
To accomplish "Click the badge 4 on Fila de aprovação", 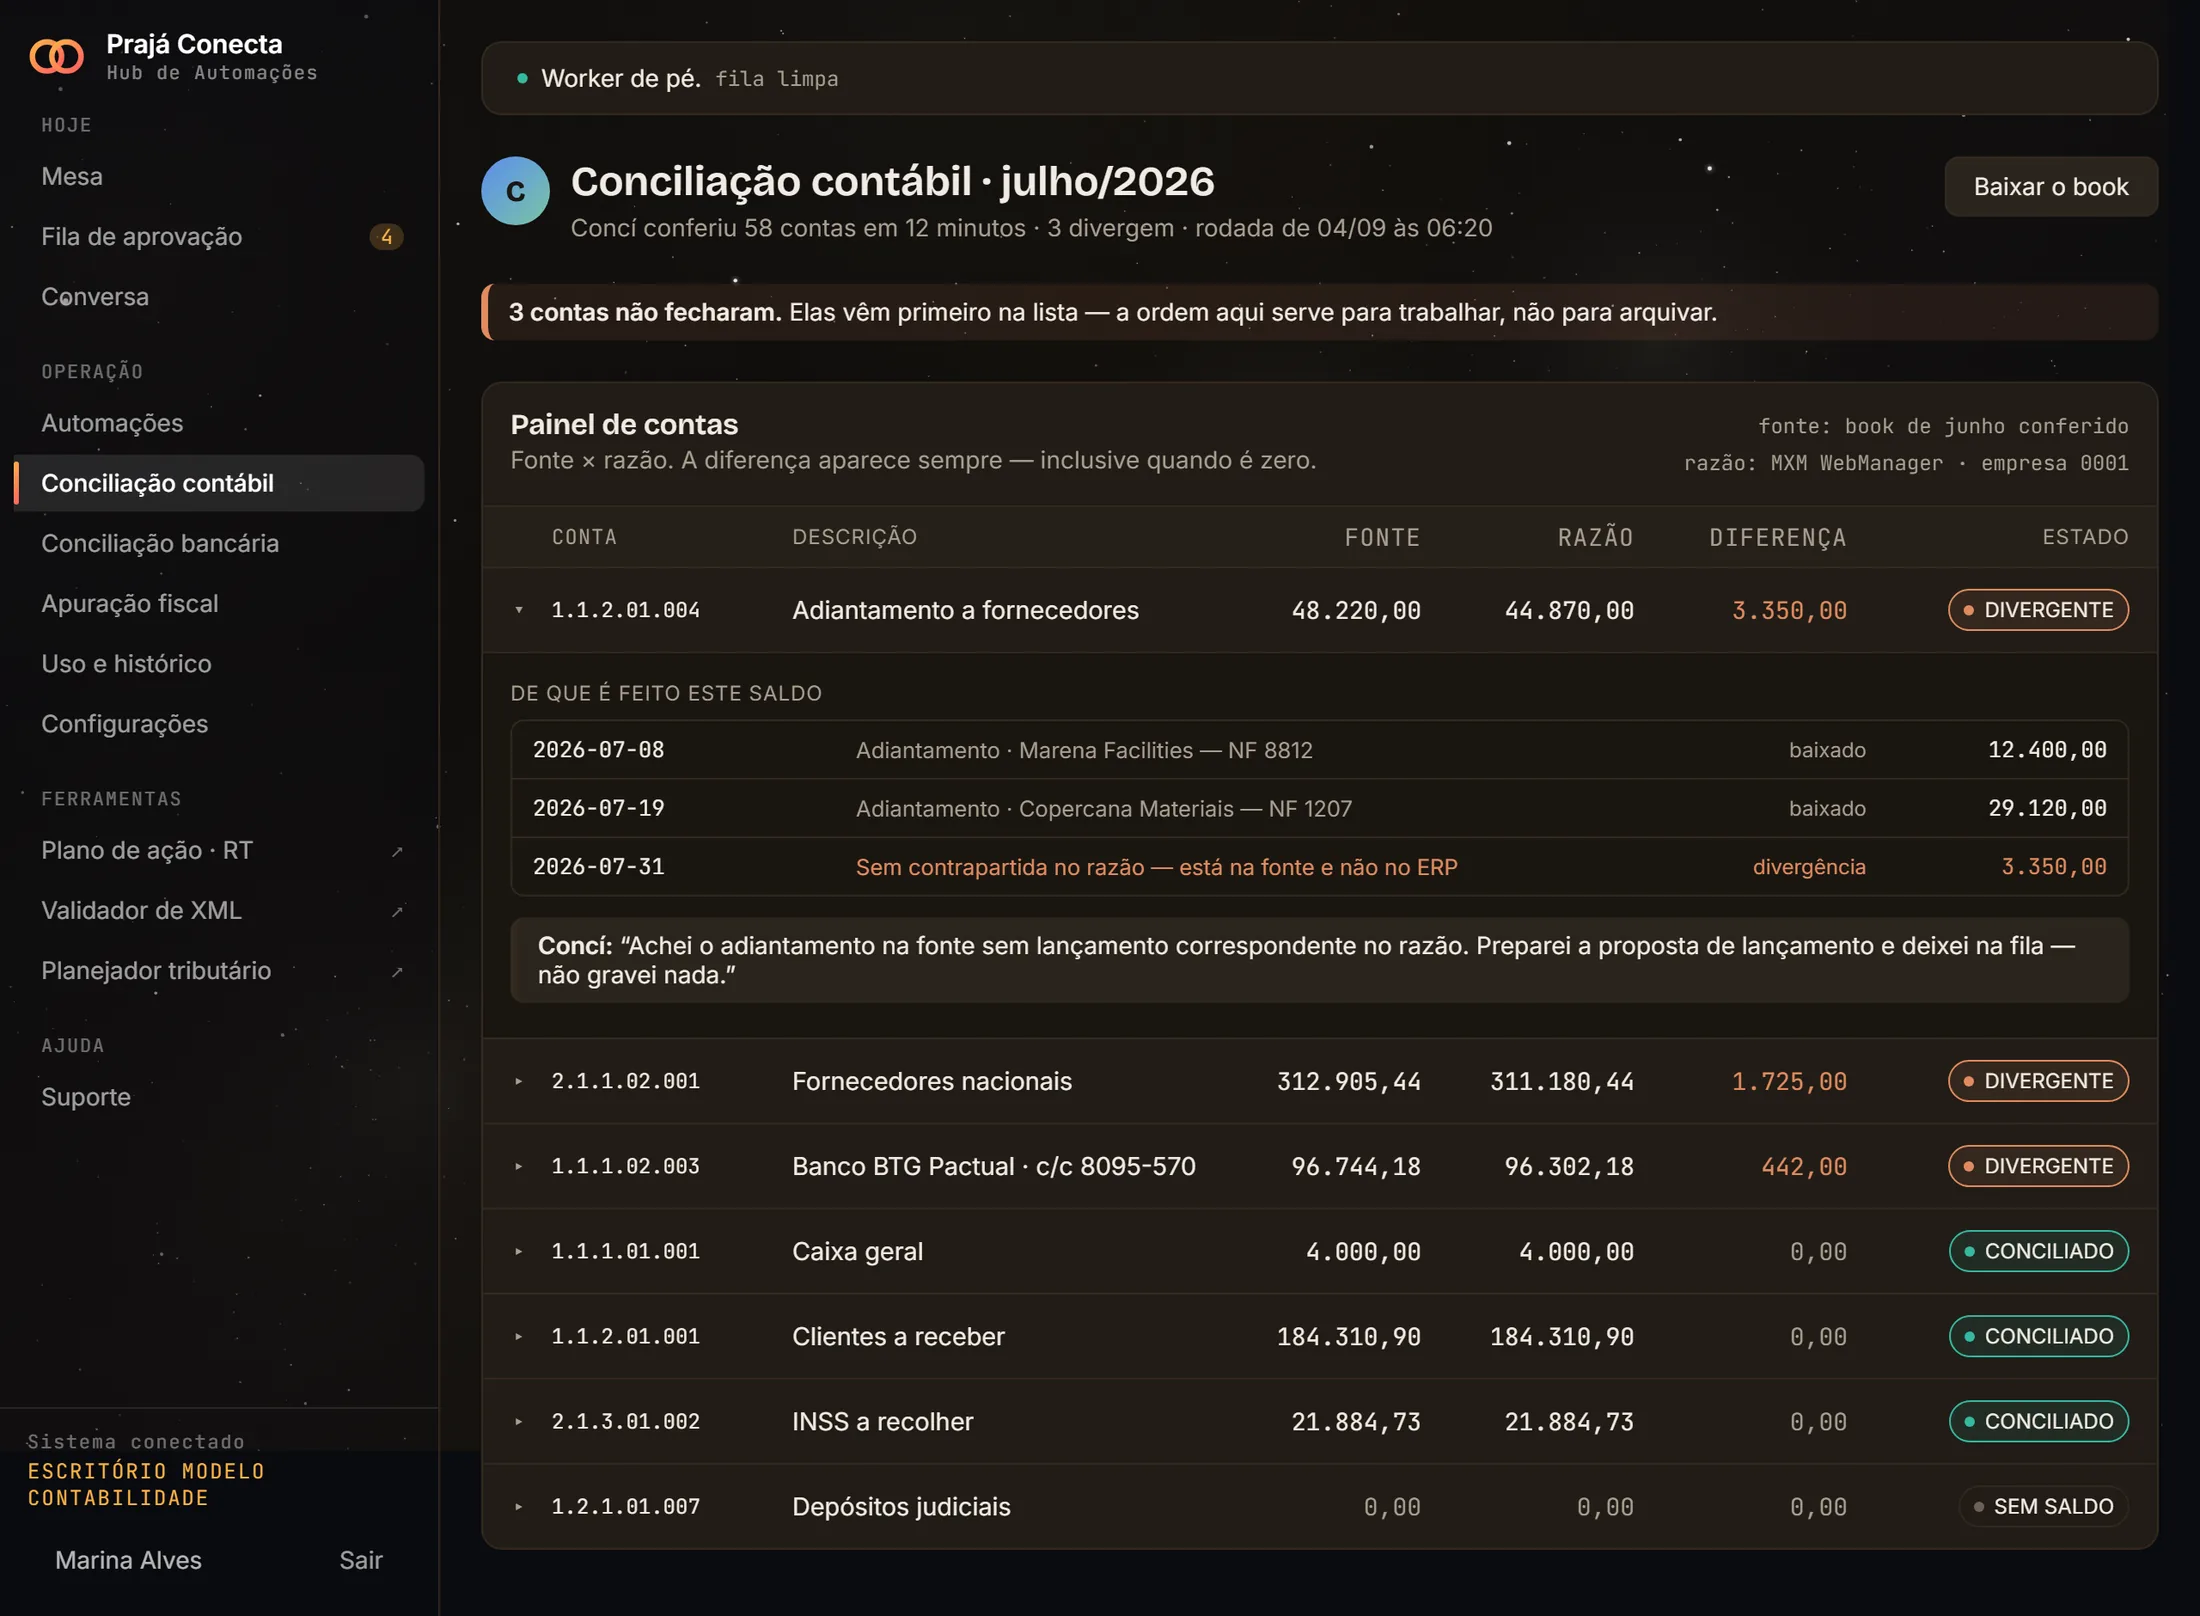I will (386, 237).
